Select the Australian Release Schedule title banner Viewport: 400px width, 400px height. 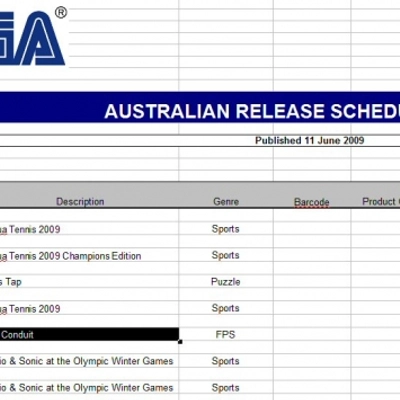click(x=200, y=107)
